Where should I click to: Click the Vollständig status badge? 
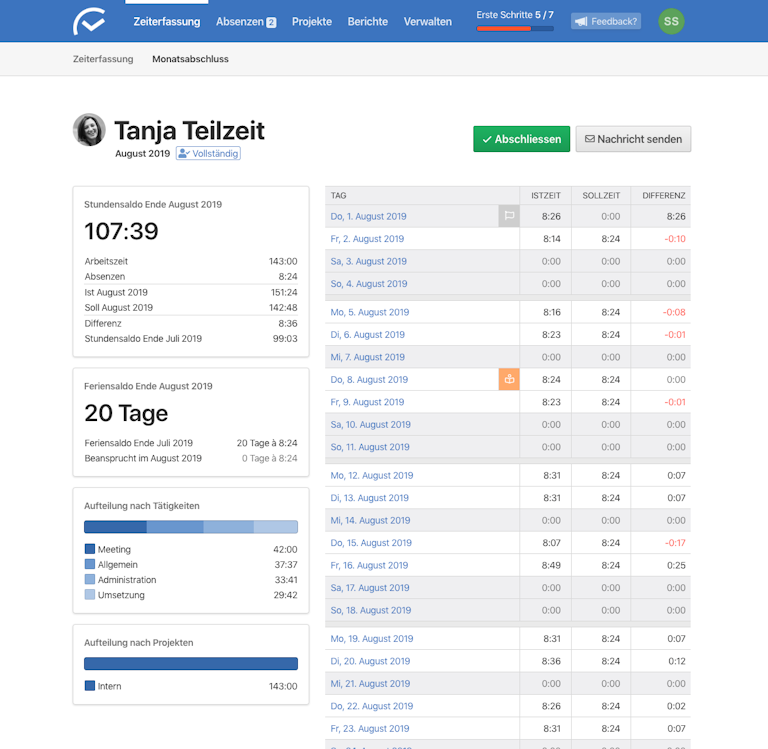click(x=208, y=153)
